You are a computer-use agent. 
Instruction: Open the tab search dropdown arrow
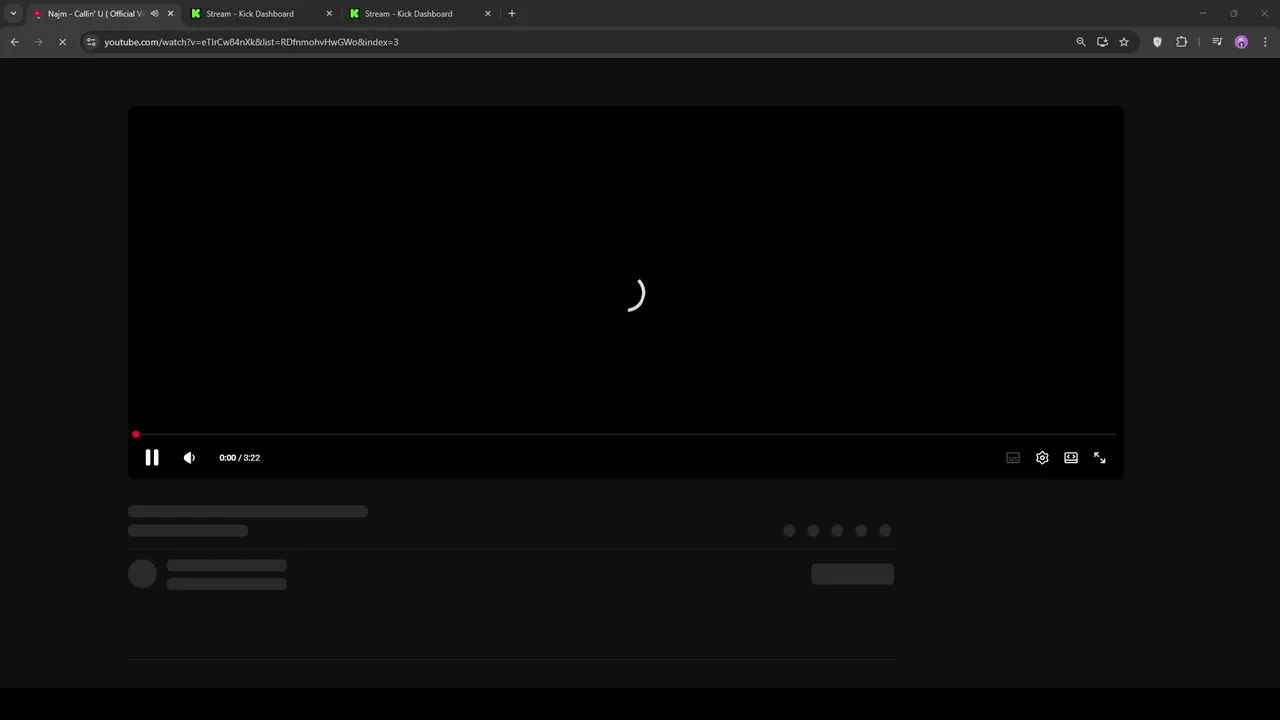click(13, 14)
